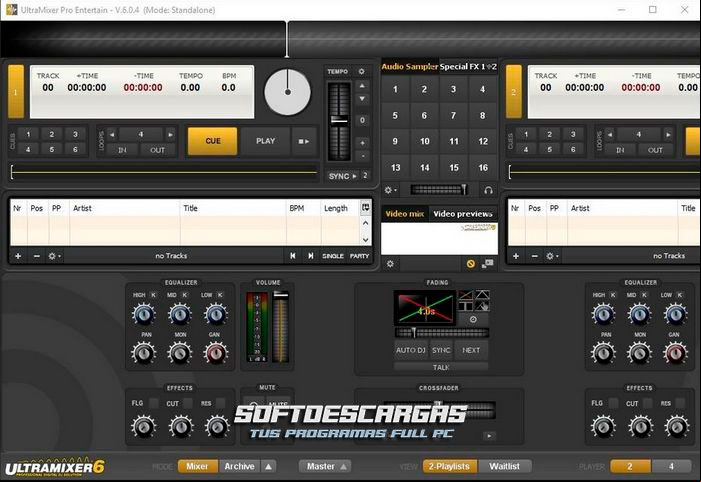The image size is (701, 482).
Task: Open the external video window icon
Action: tap(488, 263)
